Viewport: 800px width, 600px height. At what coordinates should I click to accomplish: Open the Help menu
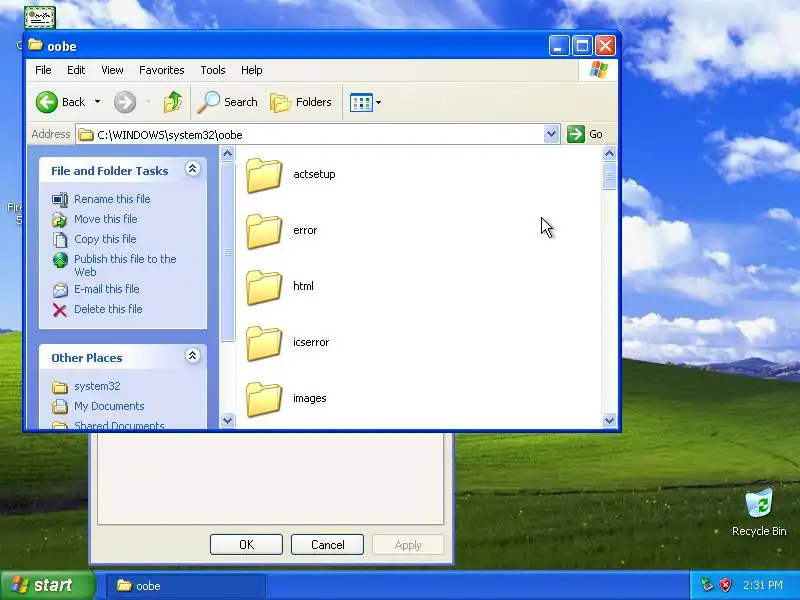252,70
